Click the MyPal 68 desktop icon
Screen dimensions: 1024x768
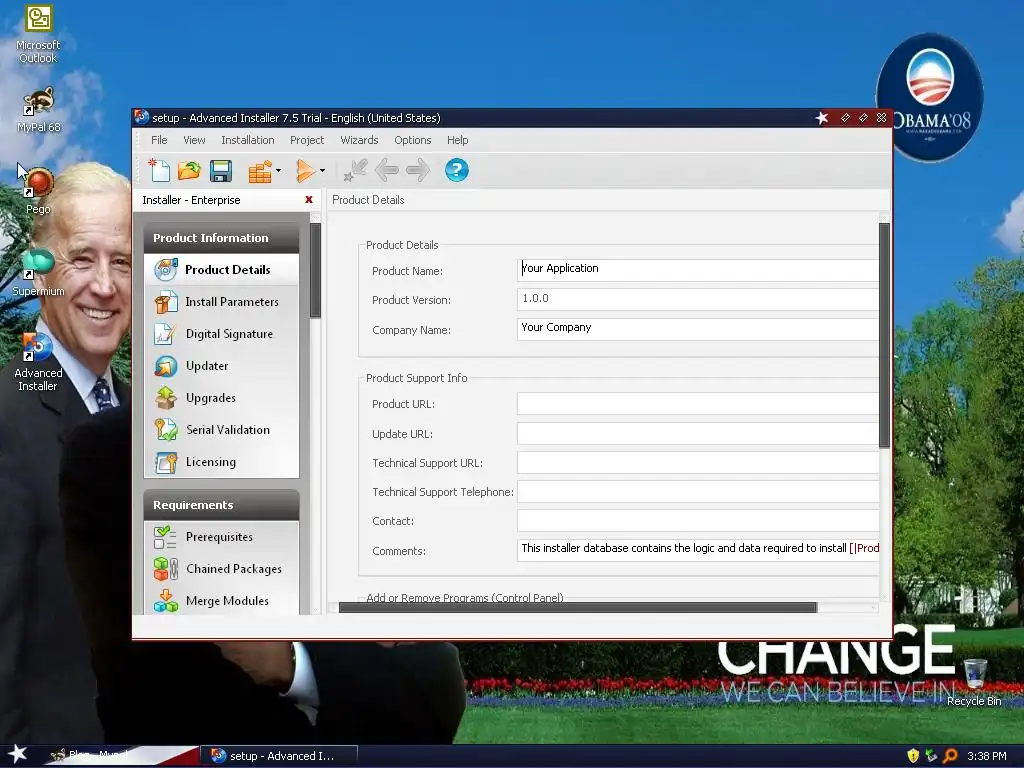[x=39, y=110]
